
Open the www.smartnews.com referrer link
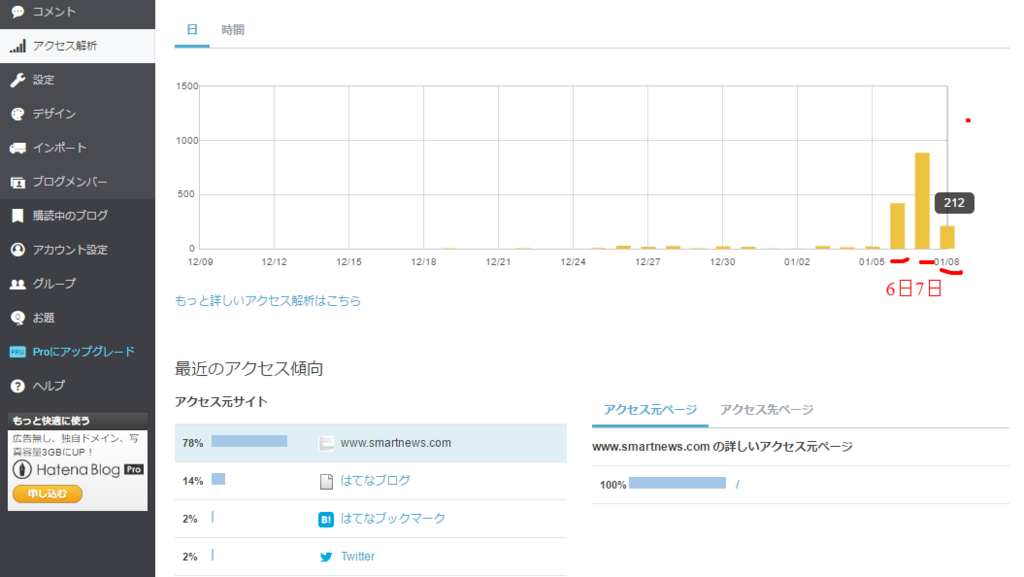[396, 443]
